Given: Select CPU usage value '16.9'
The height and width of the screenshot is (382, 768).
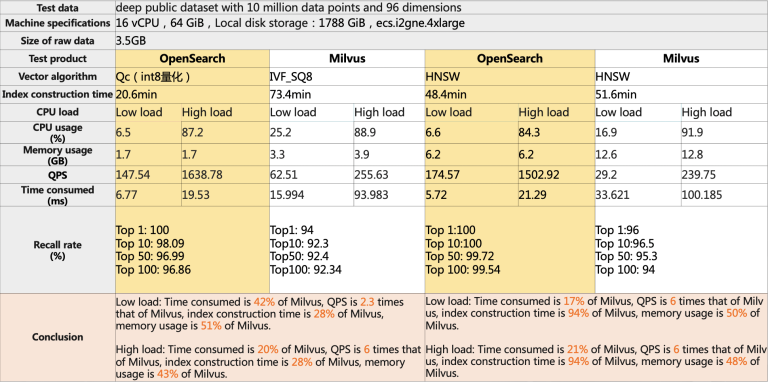Looking at the screenshot, I should pyautogui.click(x=607, y=133).
